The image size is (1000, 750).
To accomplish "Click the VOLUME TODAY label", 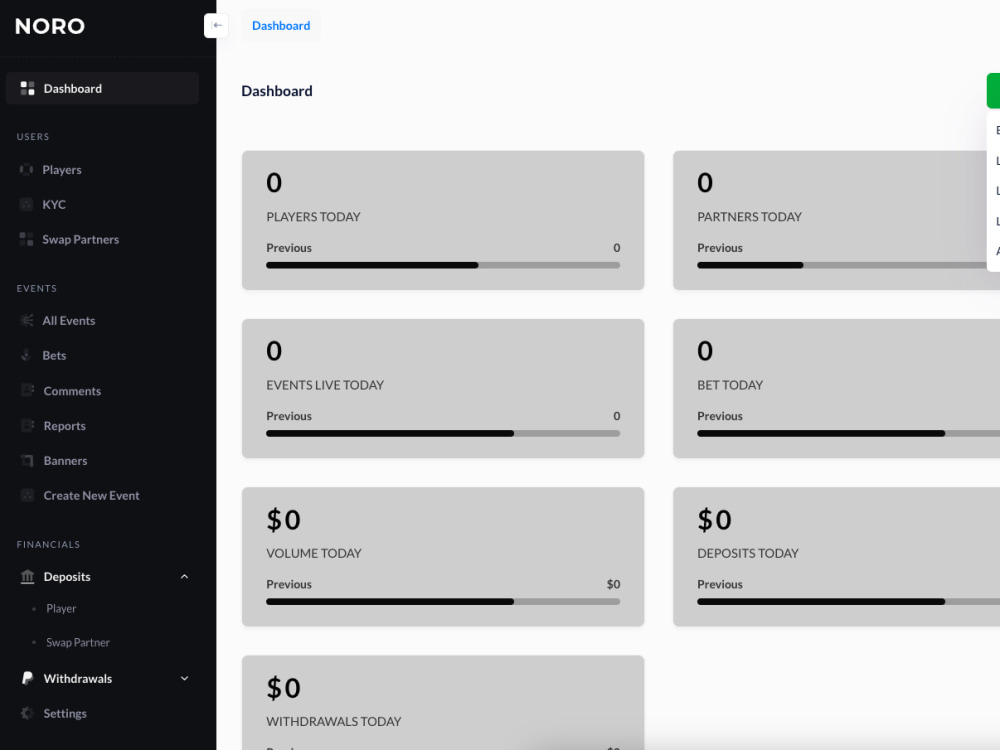I will pyautogui.click(x=314, y=554).
